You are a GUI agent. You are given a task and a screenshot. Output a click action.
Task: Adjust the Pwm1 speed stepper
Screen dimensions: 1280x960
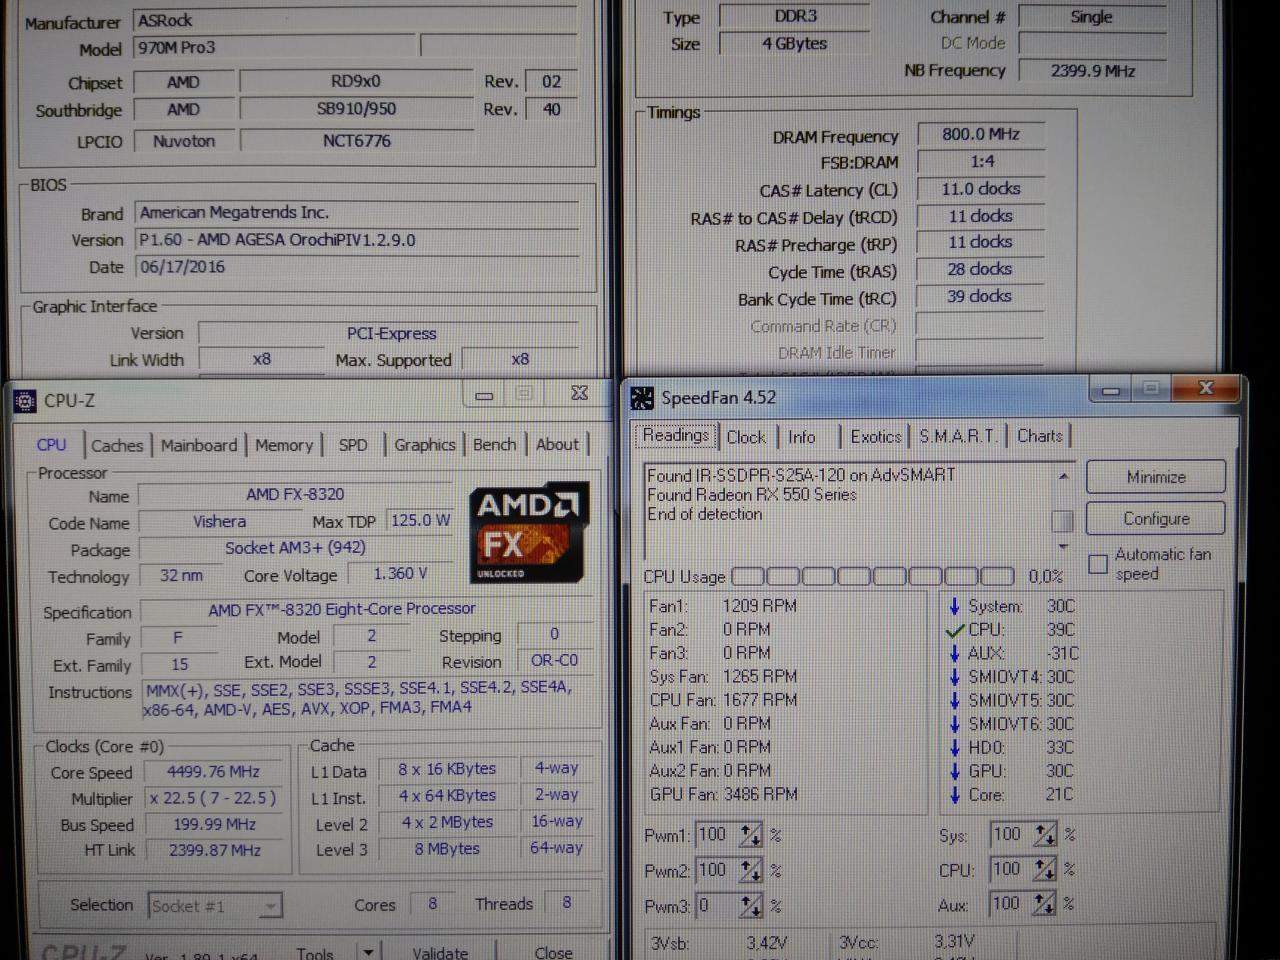tap(750, 835)
